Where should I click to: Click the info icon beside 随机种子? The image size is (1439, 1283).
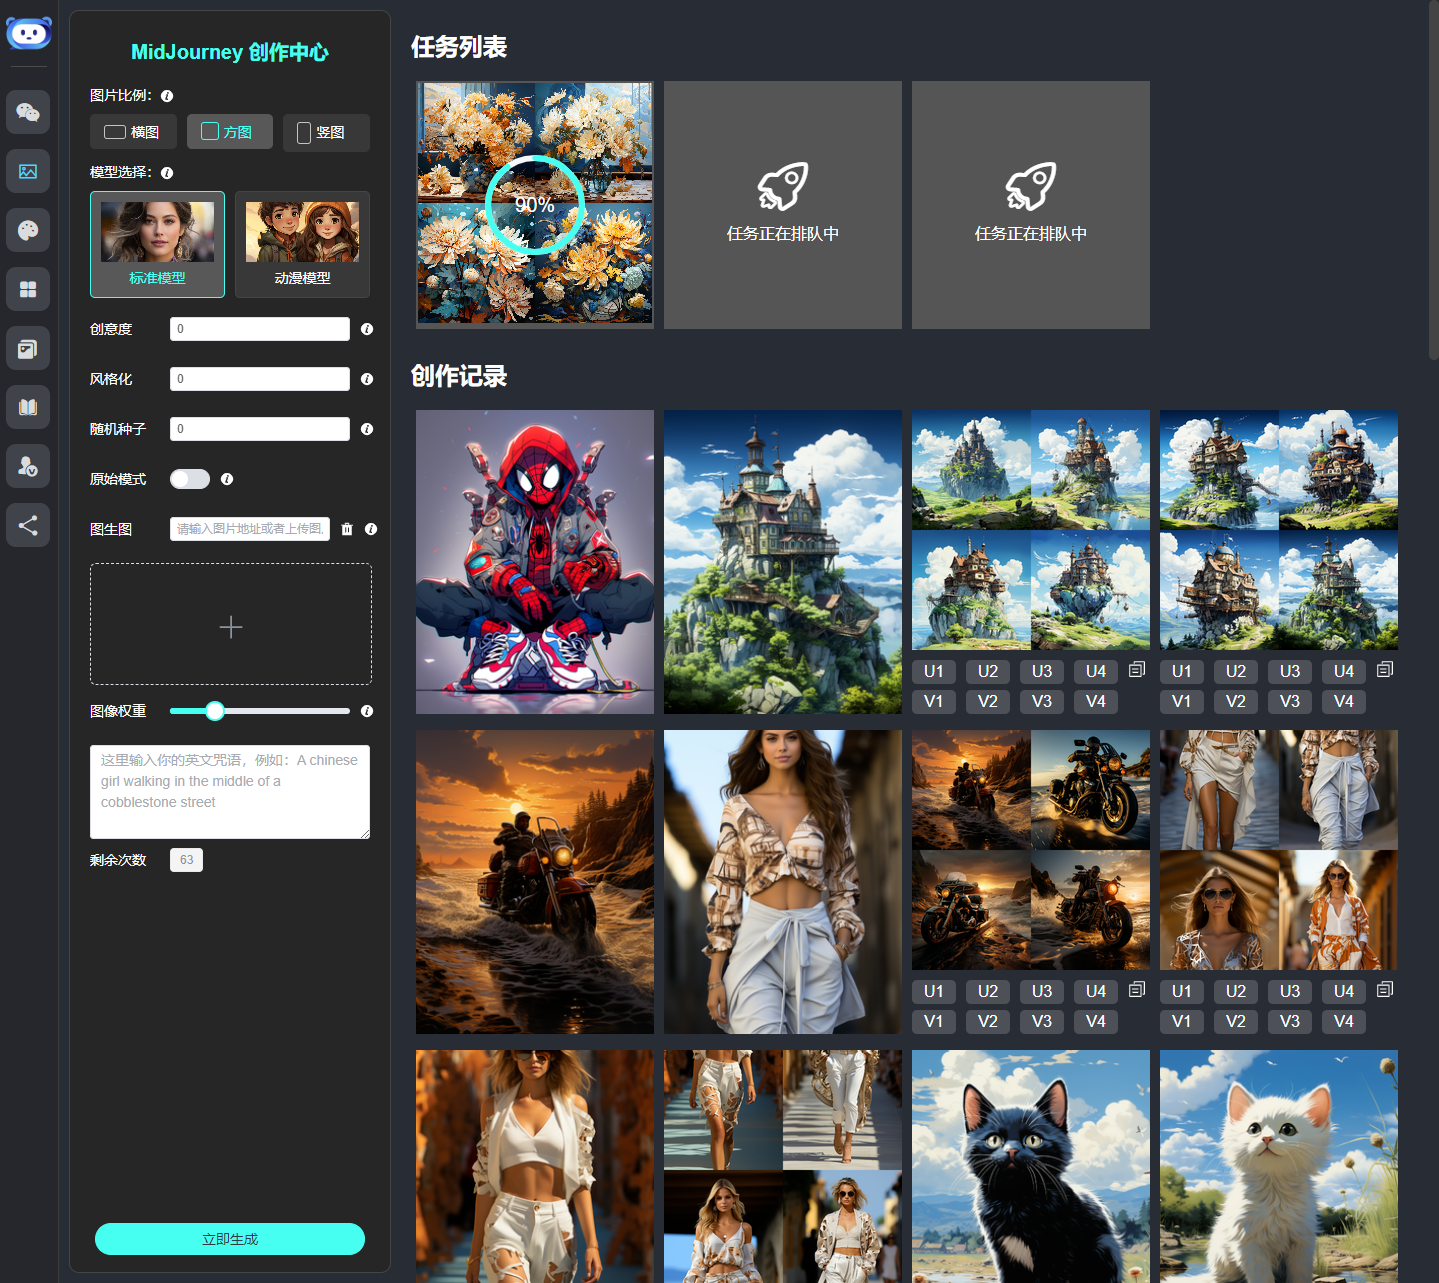(x=367, y=429)
